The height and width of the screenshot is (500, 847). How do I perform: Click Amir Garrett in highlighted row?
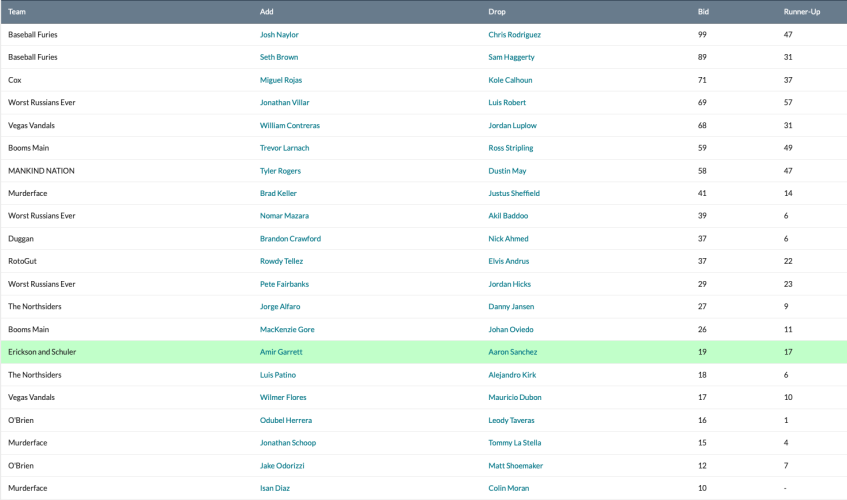tap(281, 352)
